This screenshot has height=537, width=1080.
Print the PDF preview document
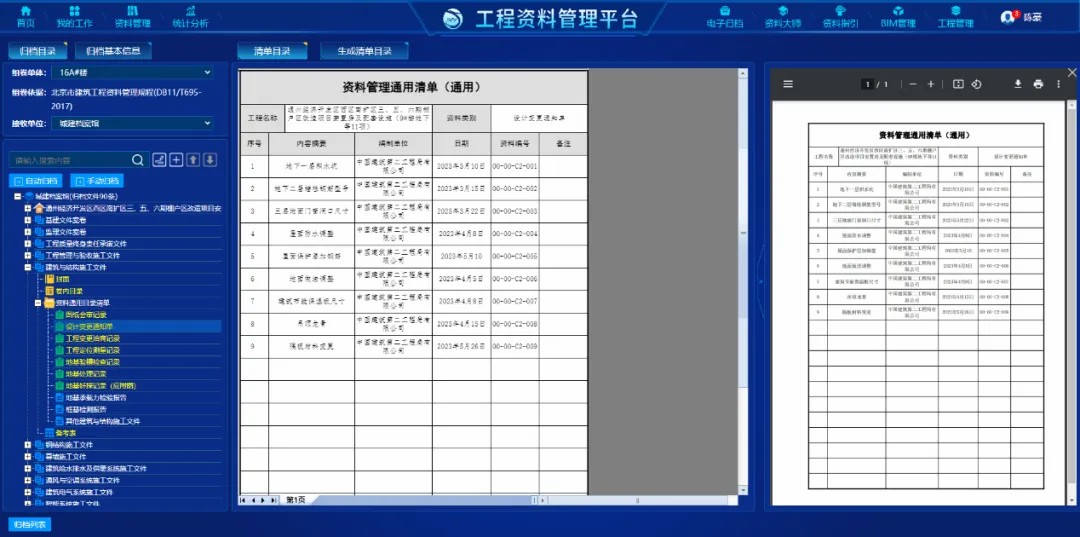(x=1038, y=84)
